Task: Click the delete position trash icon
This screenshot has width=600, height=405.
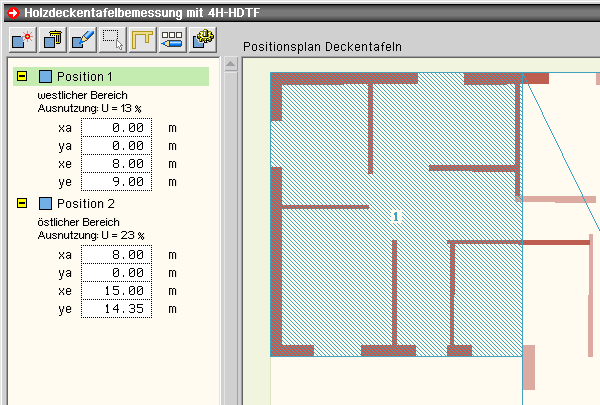Action: (52, 40)
